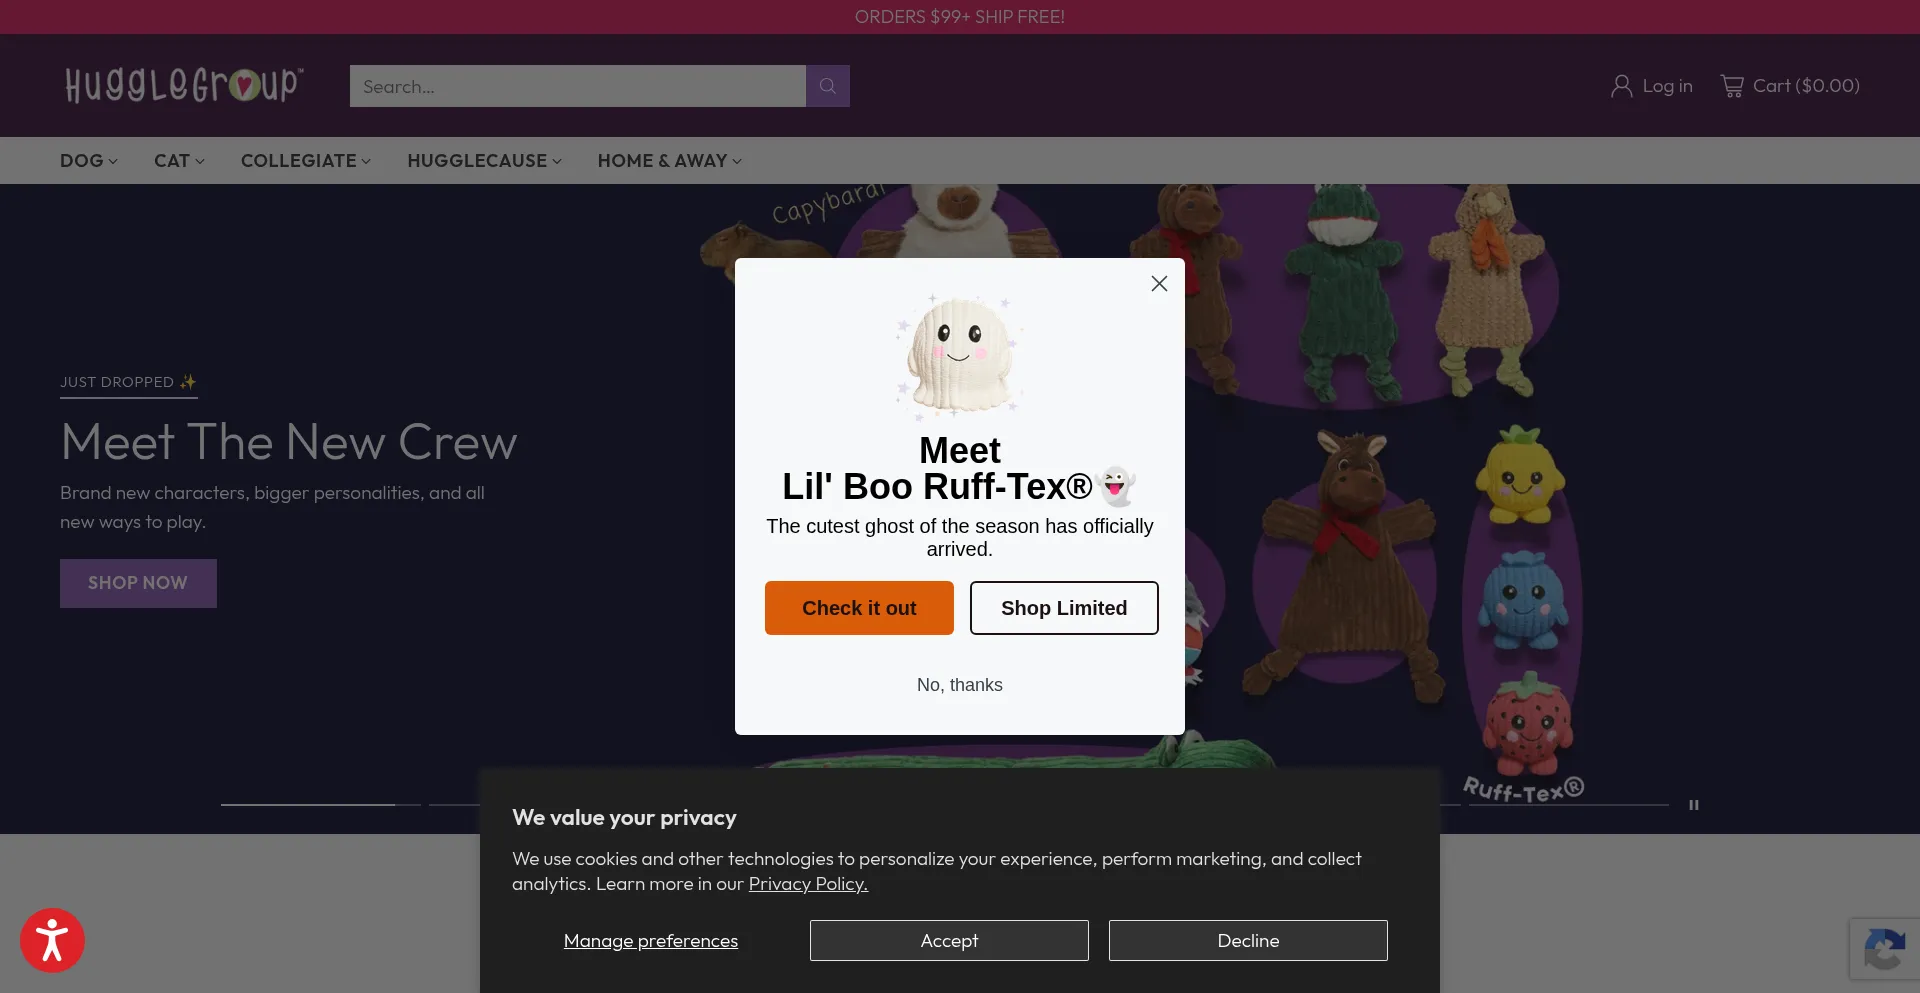Close the Lil' Boo popup

(1159, 284)
